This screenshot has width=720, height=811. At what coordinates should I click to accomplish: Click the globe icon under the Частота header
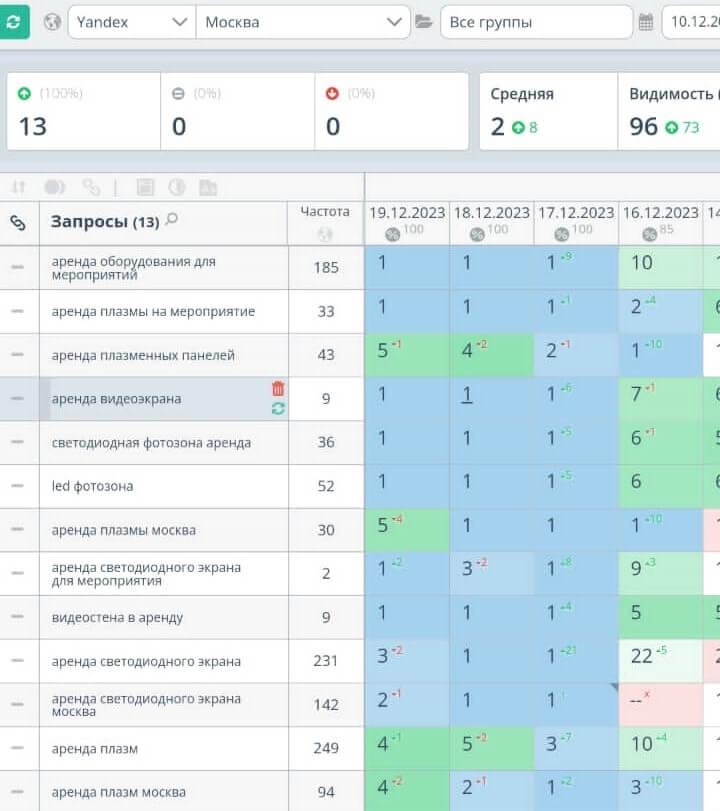pyautogui.click(x=325, y=235)
